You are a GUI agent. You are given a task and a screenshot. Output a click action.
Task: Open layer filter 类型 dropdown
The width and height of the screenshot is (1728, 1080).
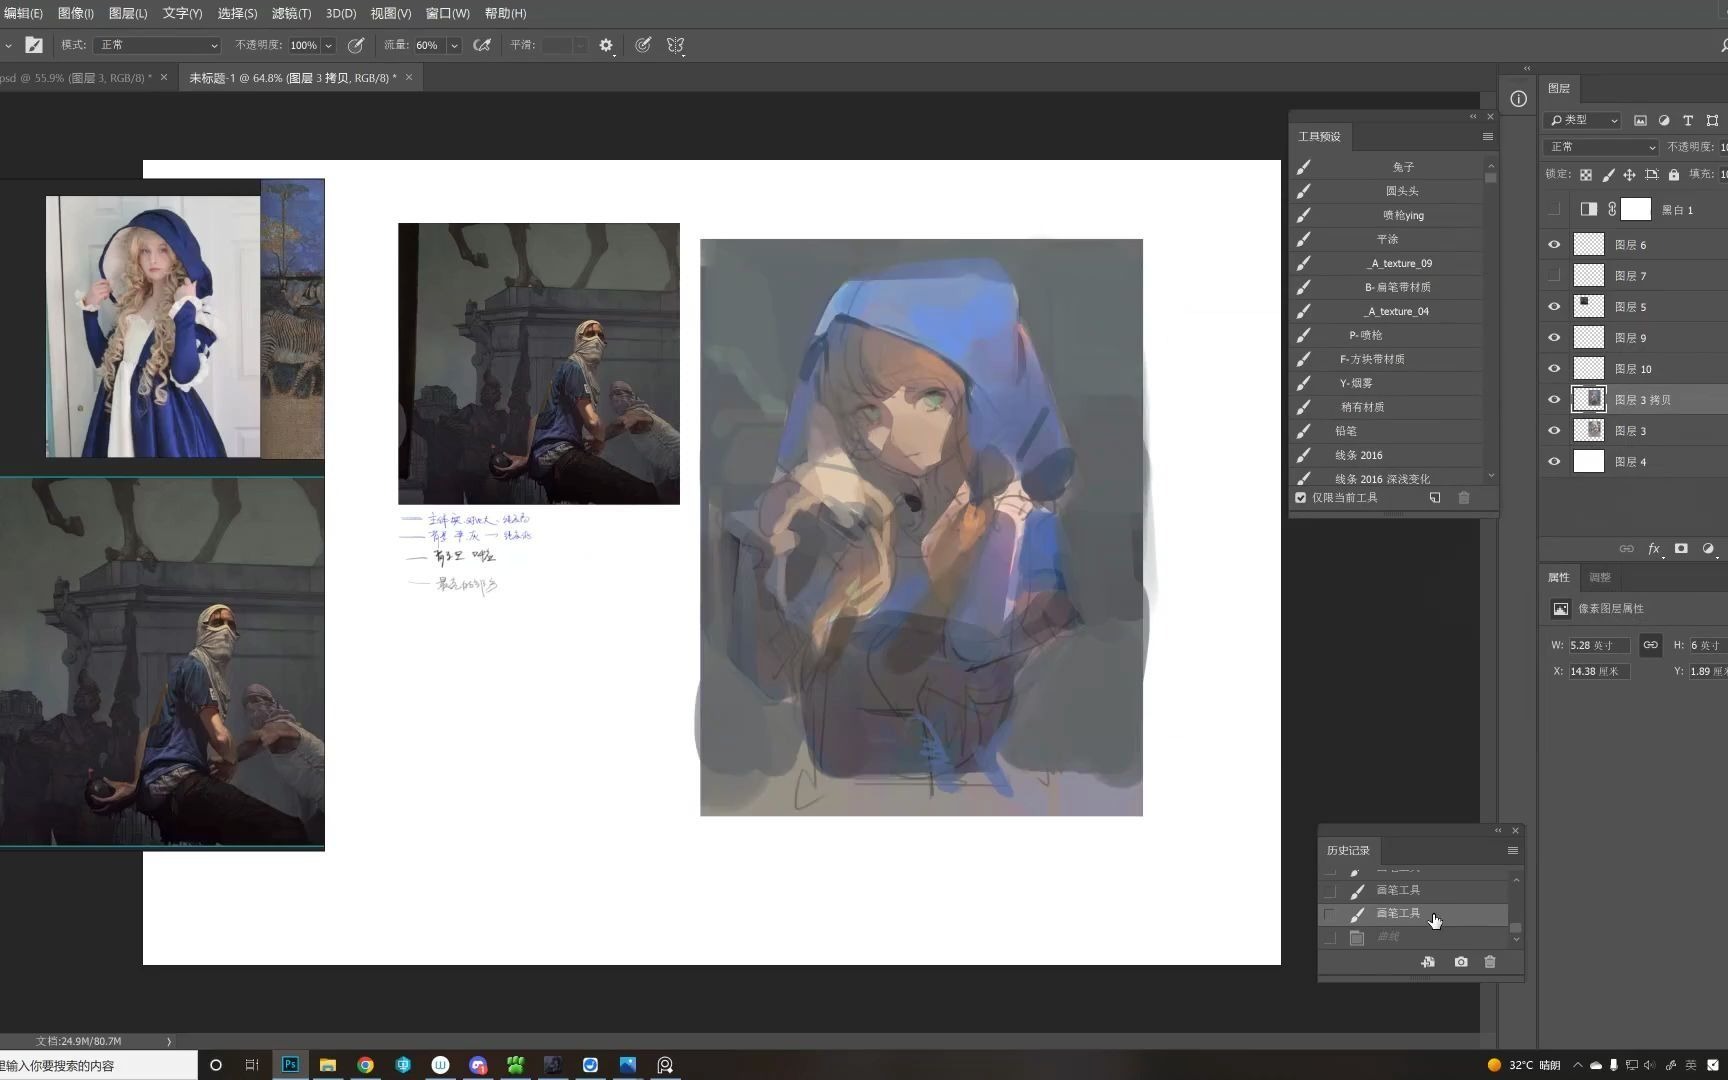click(x=1582, y=120)
